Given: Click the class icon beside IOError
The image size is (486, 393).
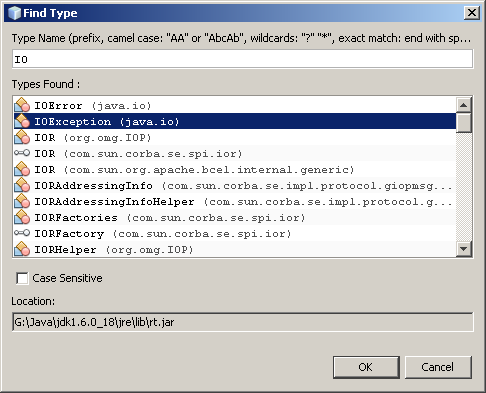Looking at the screenshot, I should pos(22,105).
